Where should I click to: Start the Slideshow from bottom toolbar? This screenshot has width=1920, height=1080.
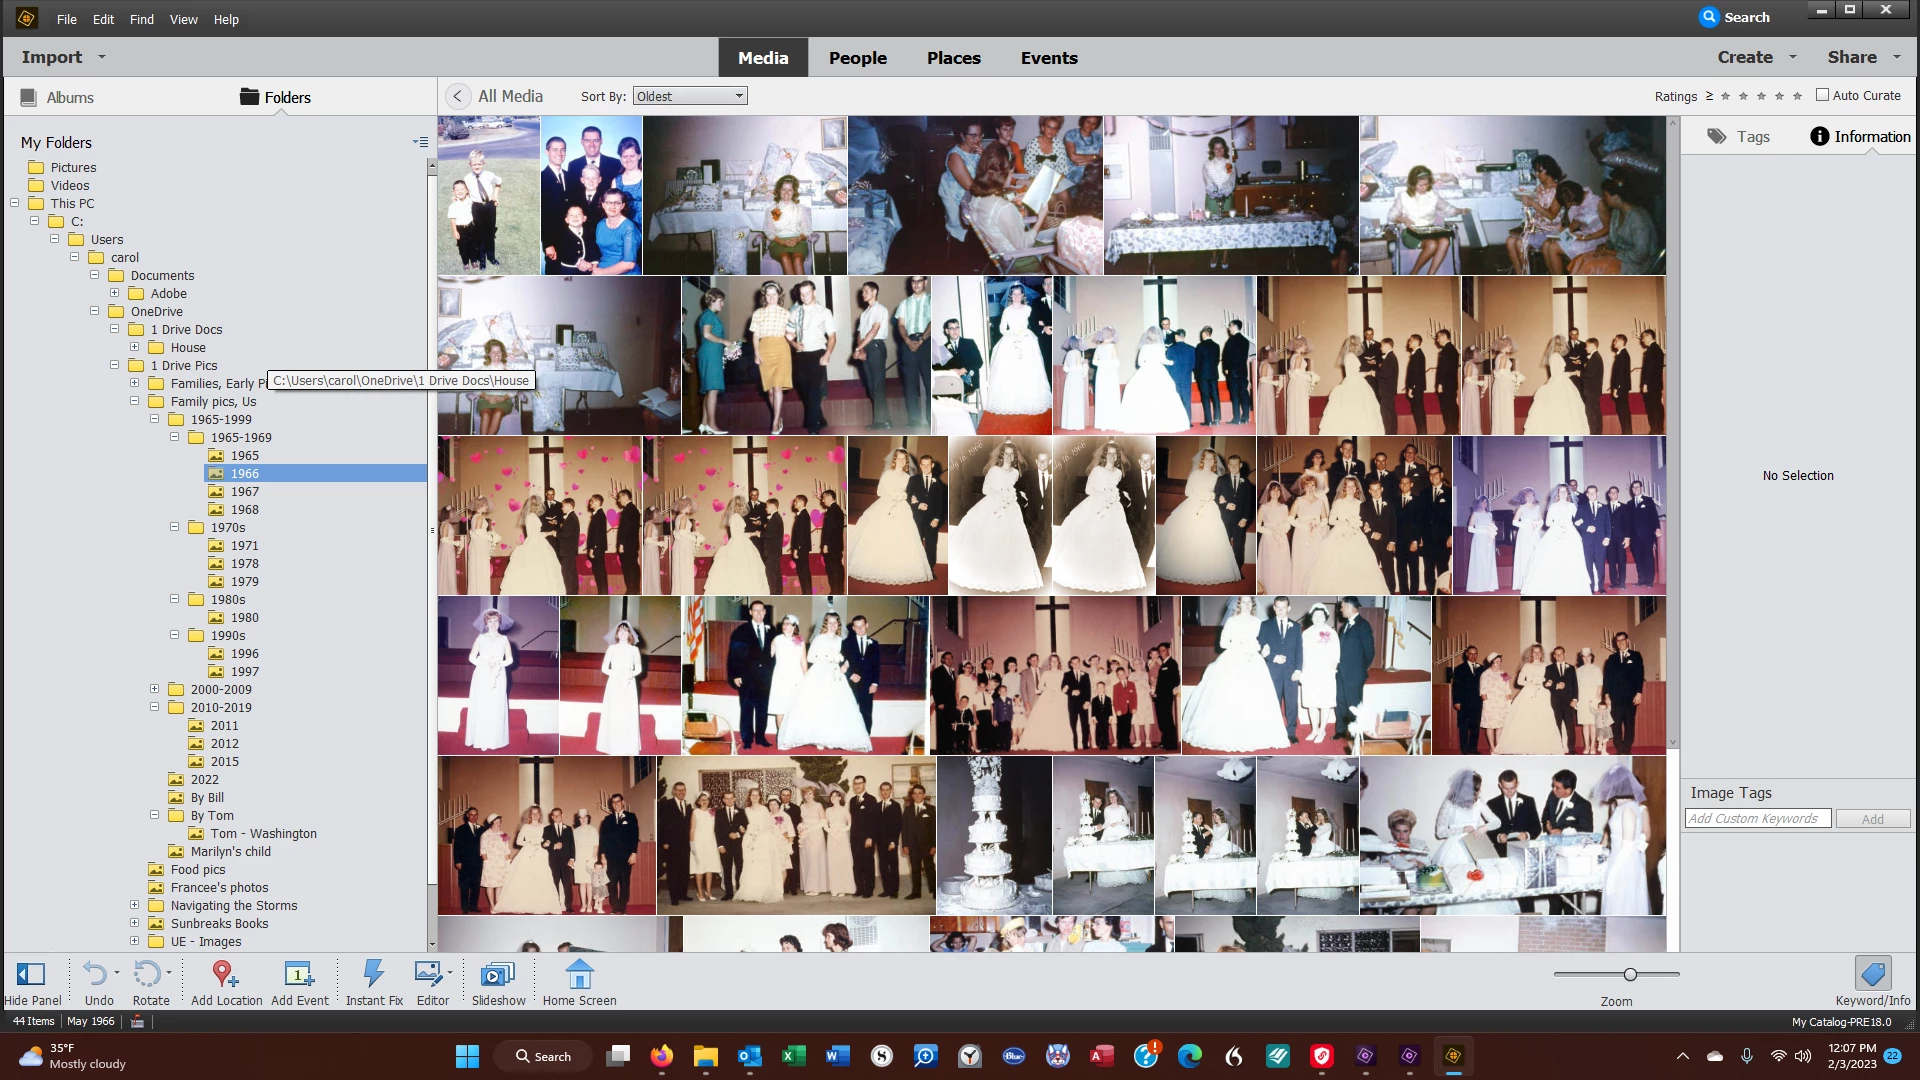[497, 974]
